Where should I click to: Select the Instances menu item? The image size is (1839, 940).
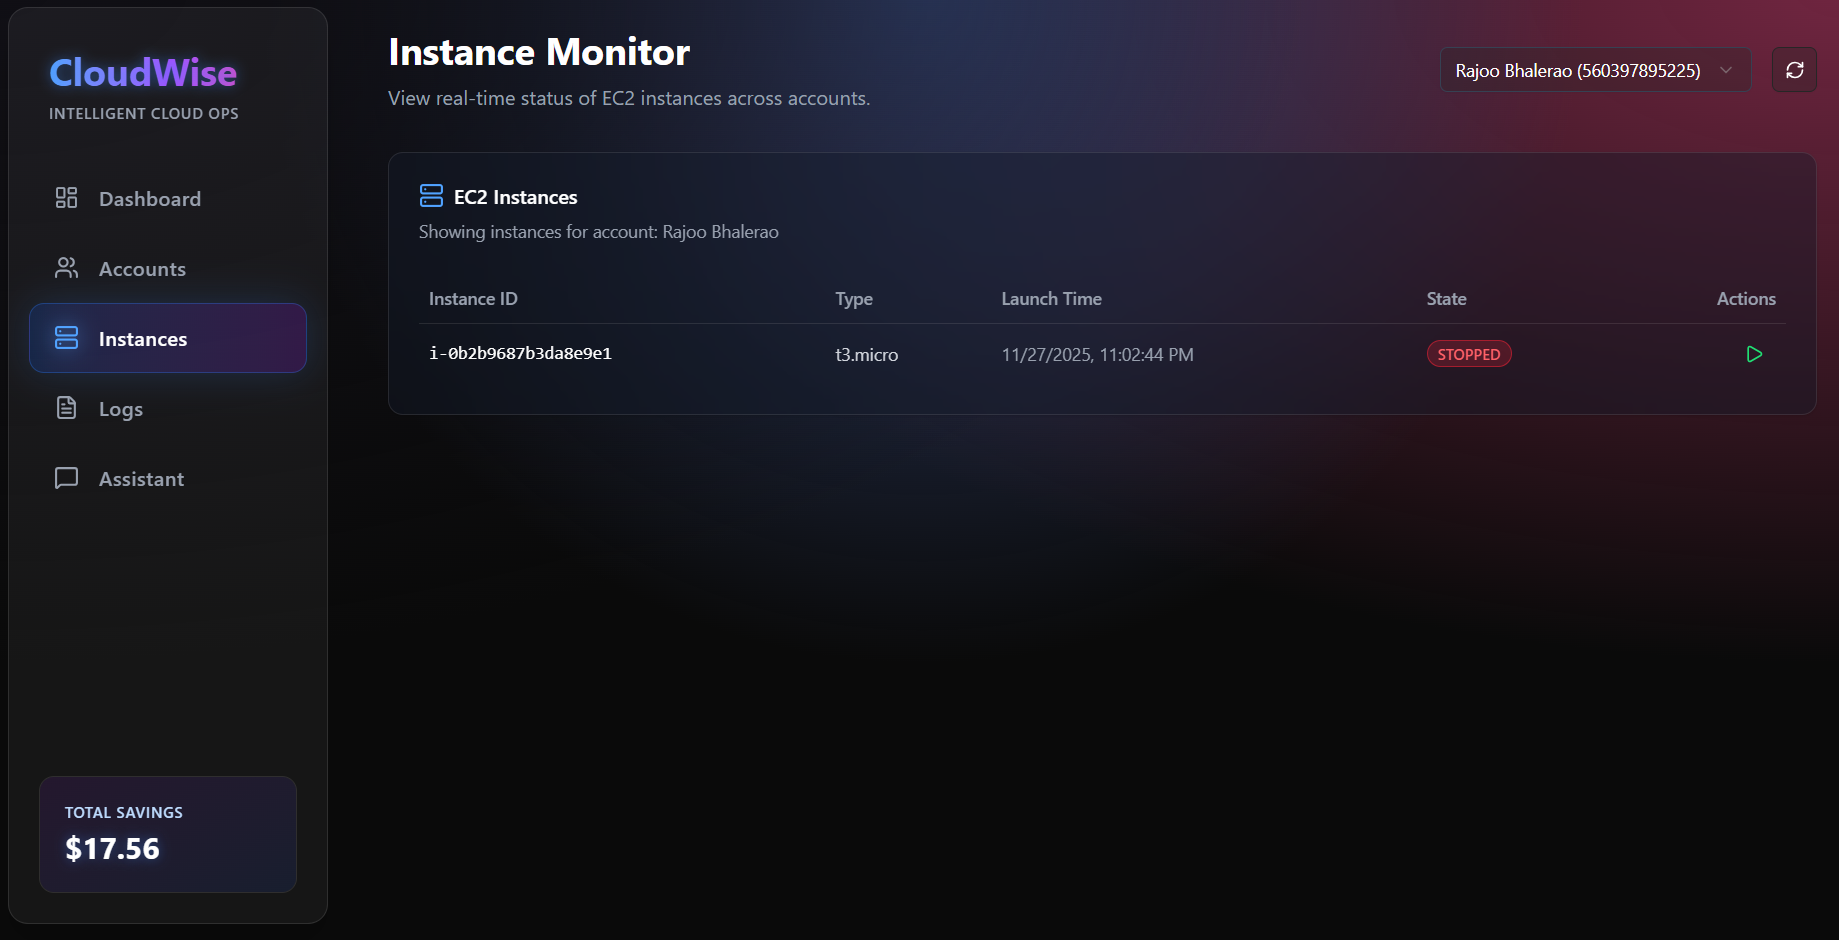(x=168, y=338)
